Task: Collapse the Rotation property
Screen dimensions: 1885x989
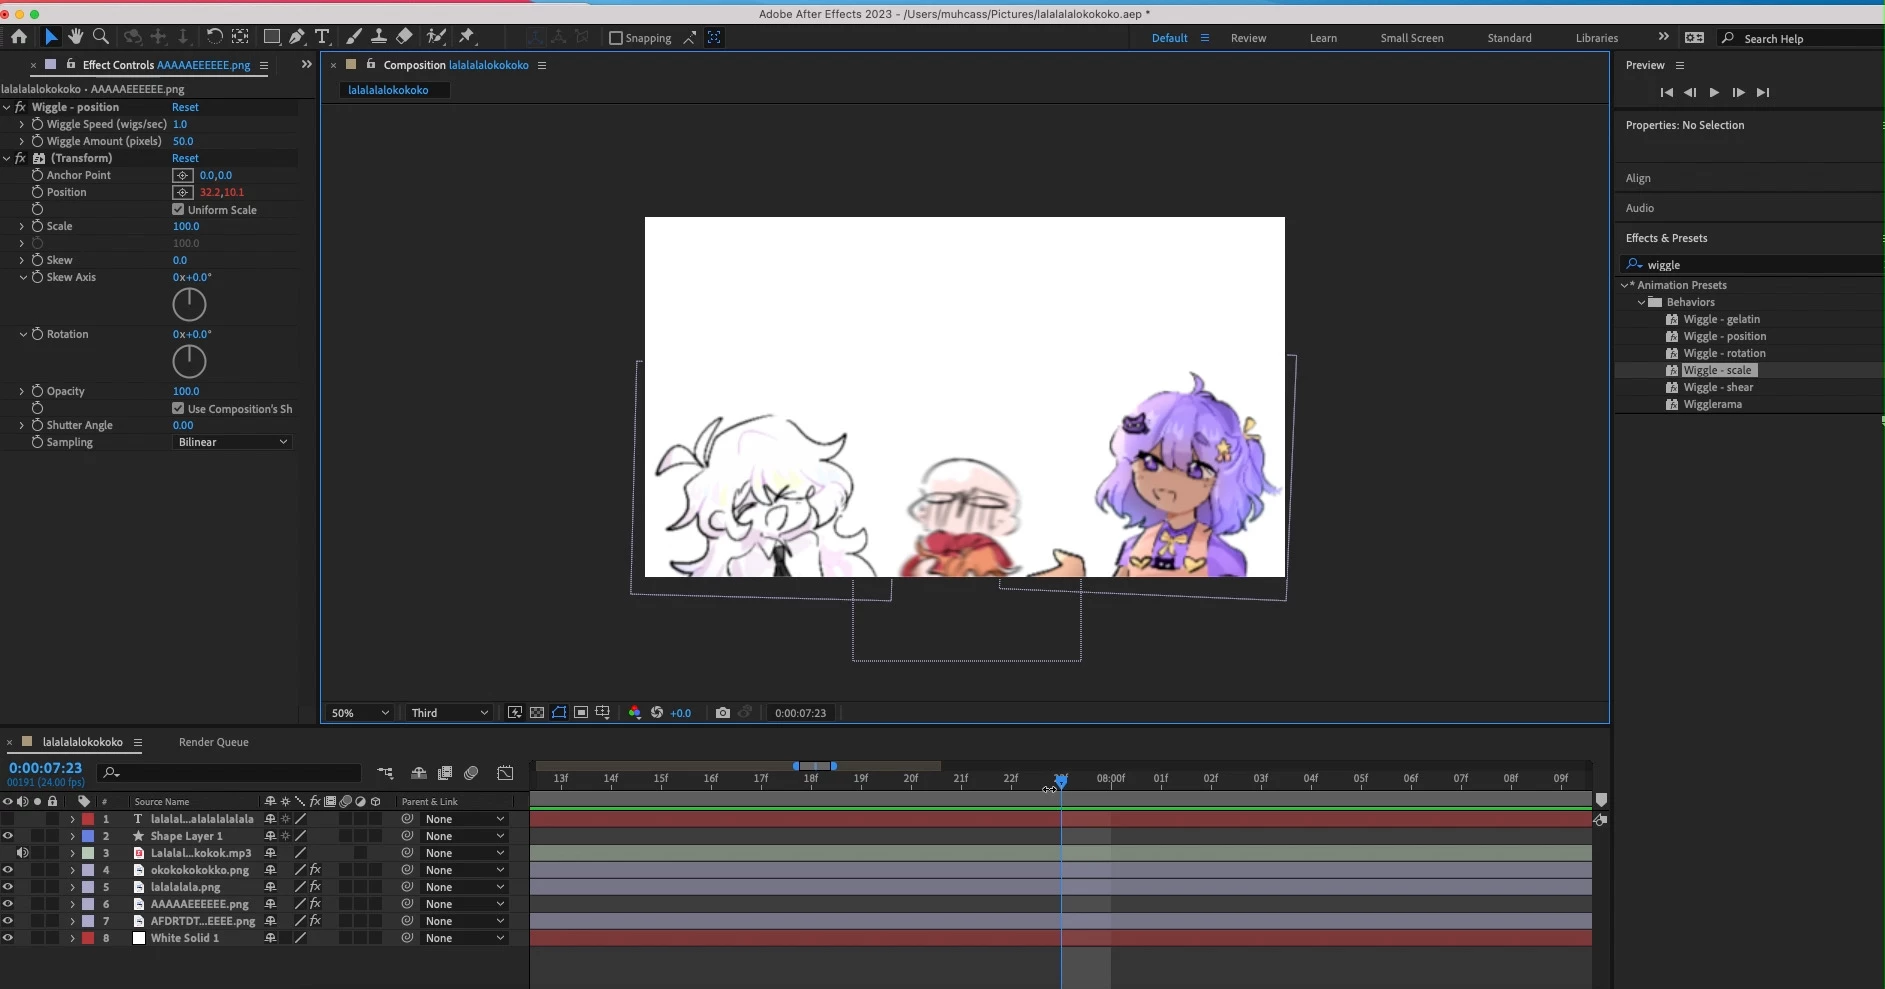Action: (22, 334)
